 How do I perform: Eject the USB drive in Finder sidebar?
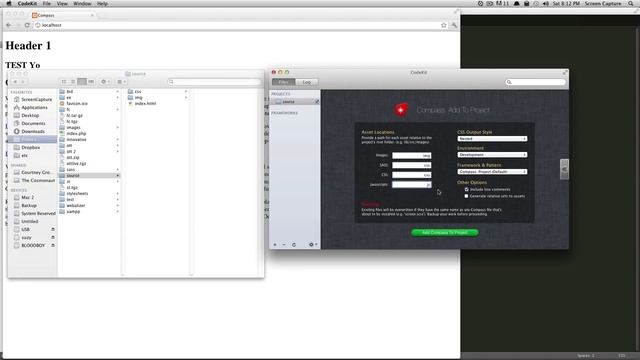pos(53,229)
